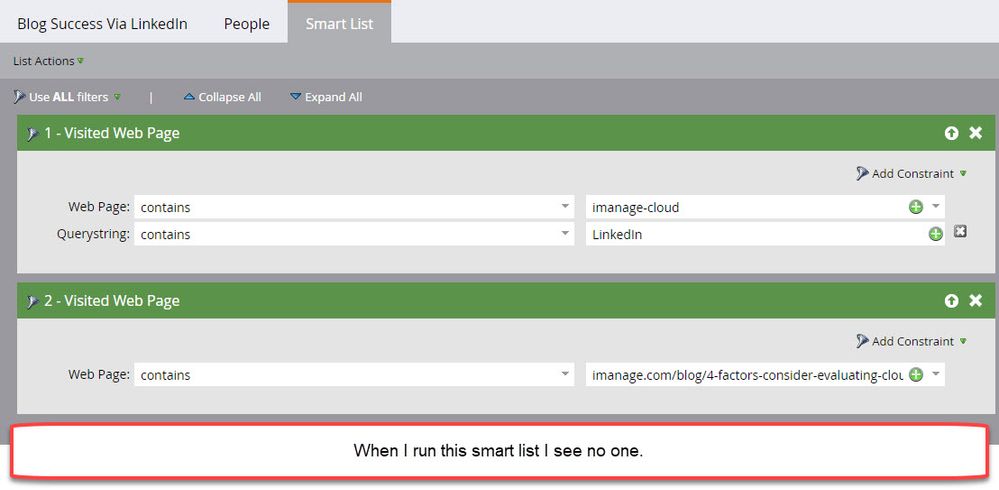The image size is (999, 490).
Task: Open the List Actions menu
Action: pos(48,61)
